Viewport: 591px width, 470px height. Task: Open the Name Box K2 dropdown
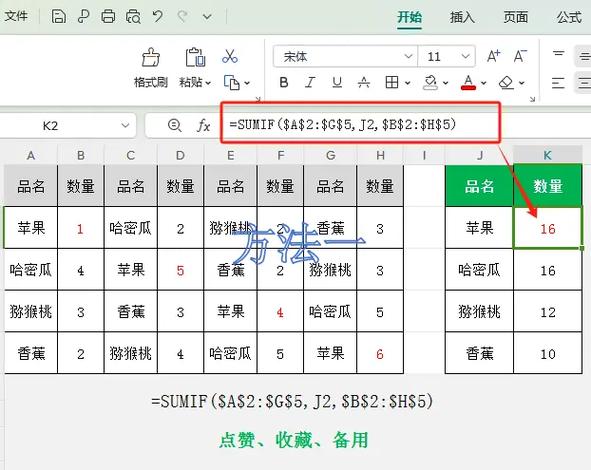125,125
